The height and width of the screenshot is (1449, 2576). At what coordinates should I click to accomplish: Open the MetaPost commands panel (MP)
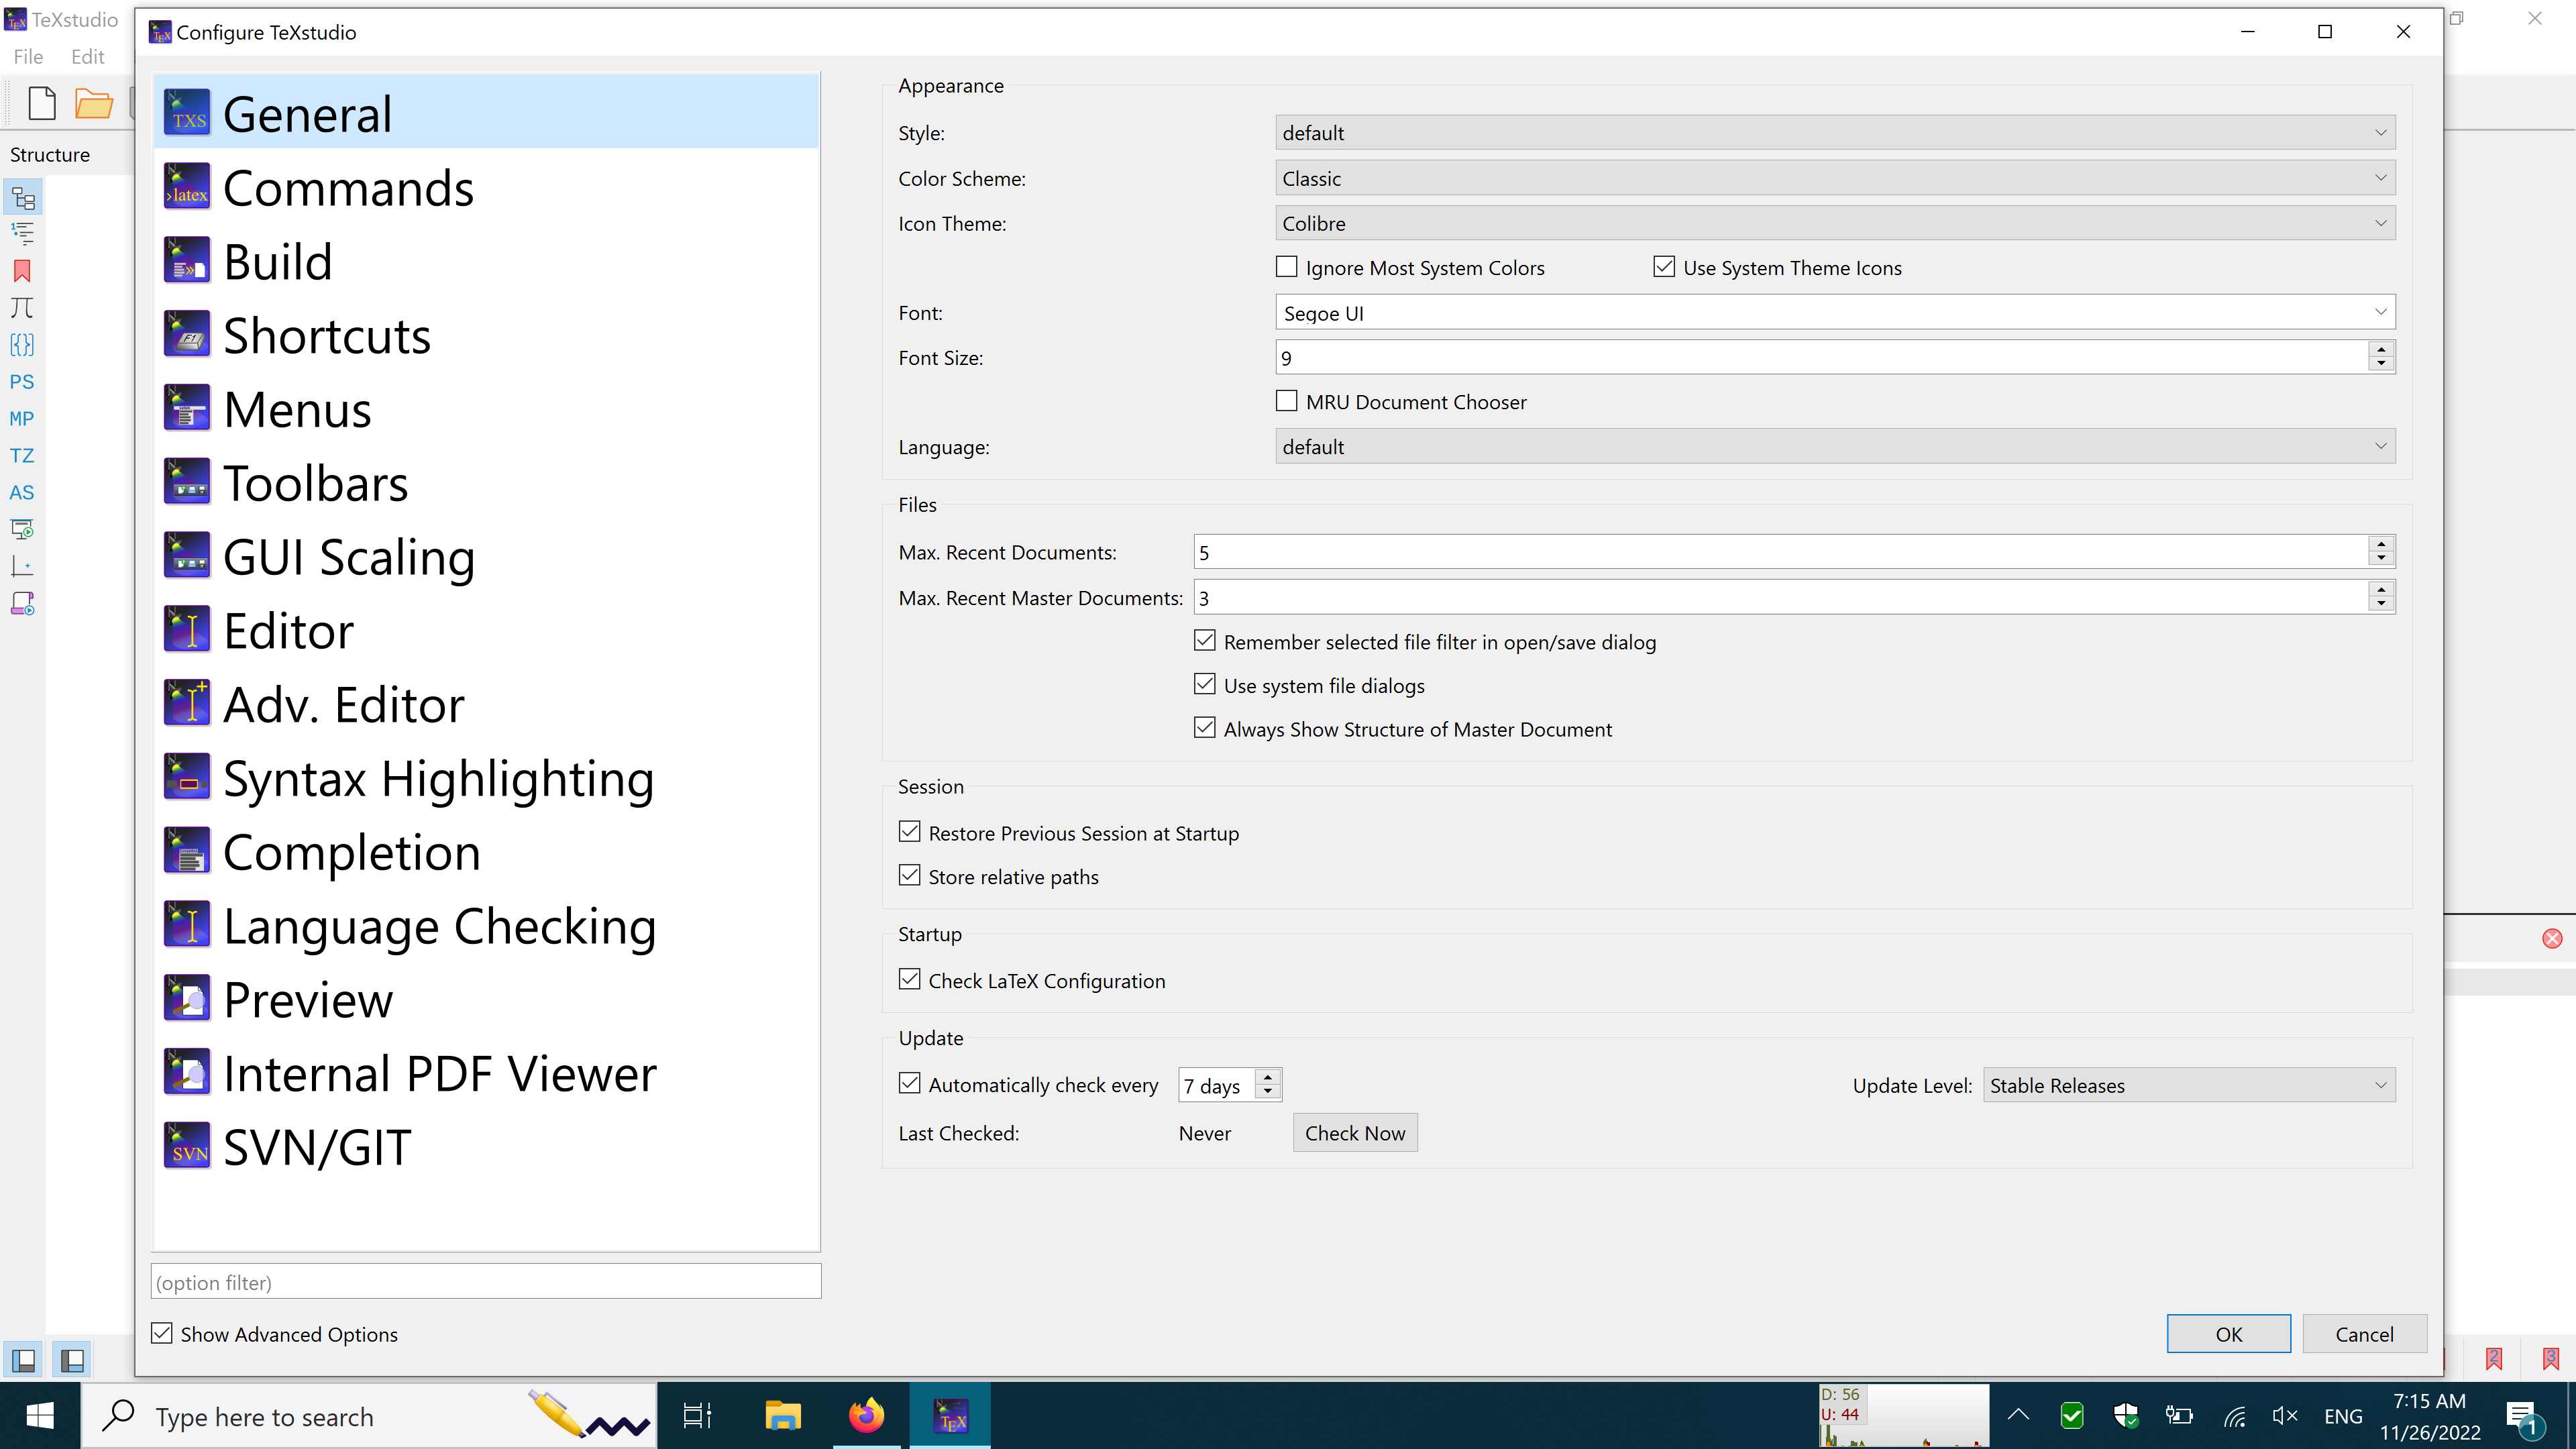22,418
